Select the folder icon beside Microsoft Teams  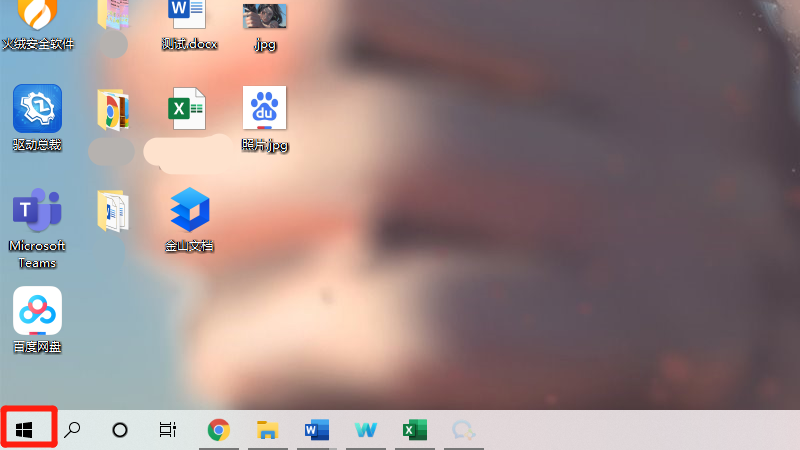(112, 210)
